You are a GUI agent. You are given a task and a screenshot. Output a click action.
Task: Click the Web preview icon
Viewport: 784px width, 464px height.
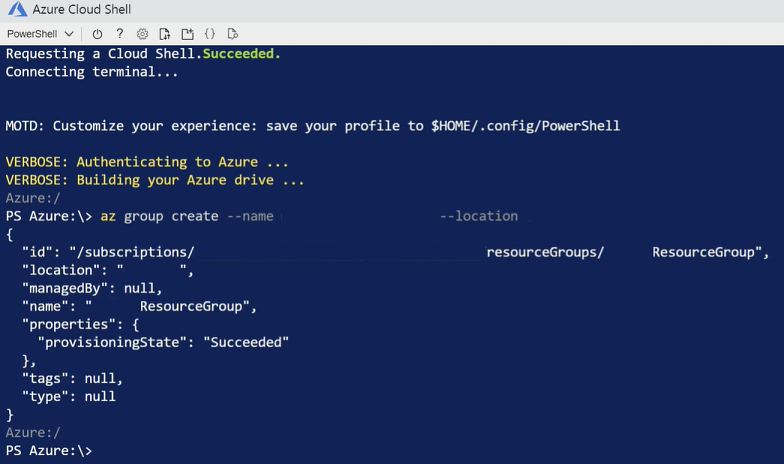(233, 34)
